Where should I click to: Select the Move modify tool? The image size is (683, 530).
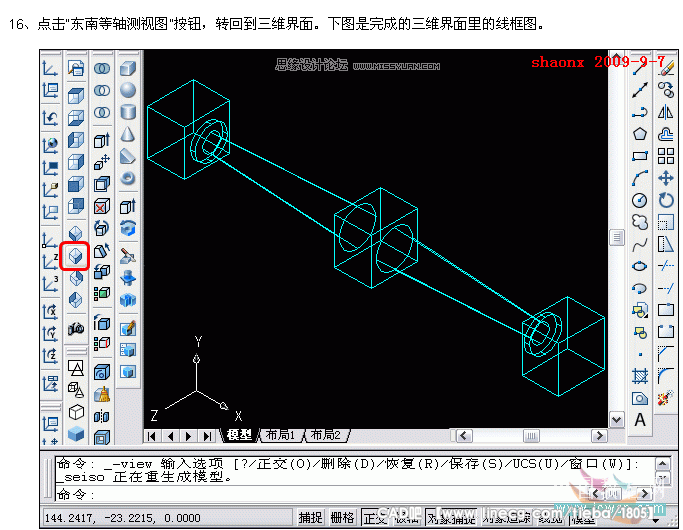click(666, 178)
